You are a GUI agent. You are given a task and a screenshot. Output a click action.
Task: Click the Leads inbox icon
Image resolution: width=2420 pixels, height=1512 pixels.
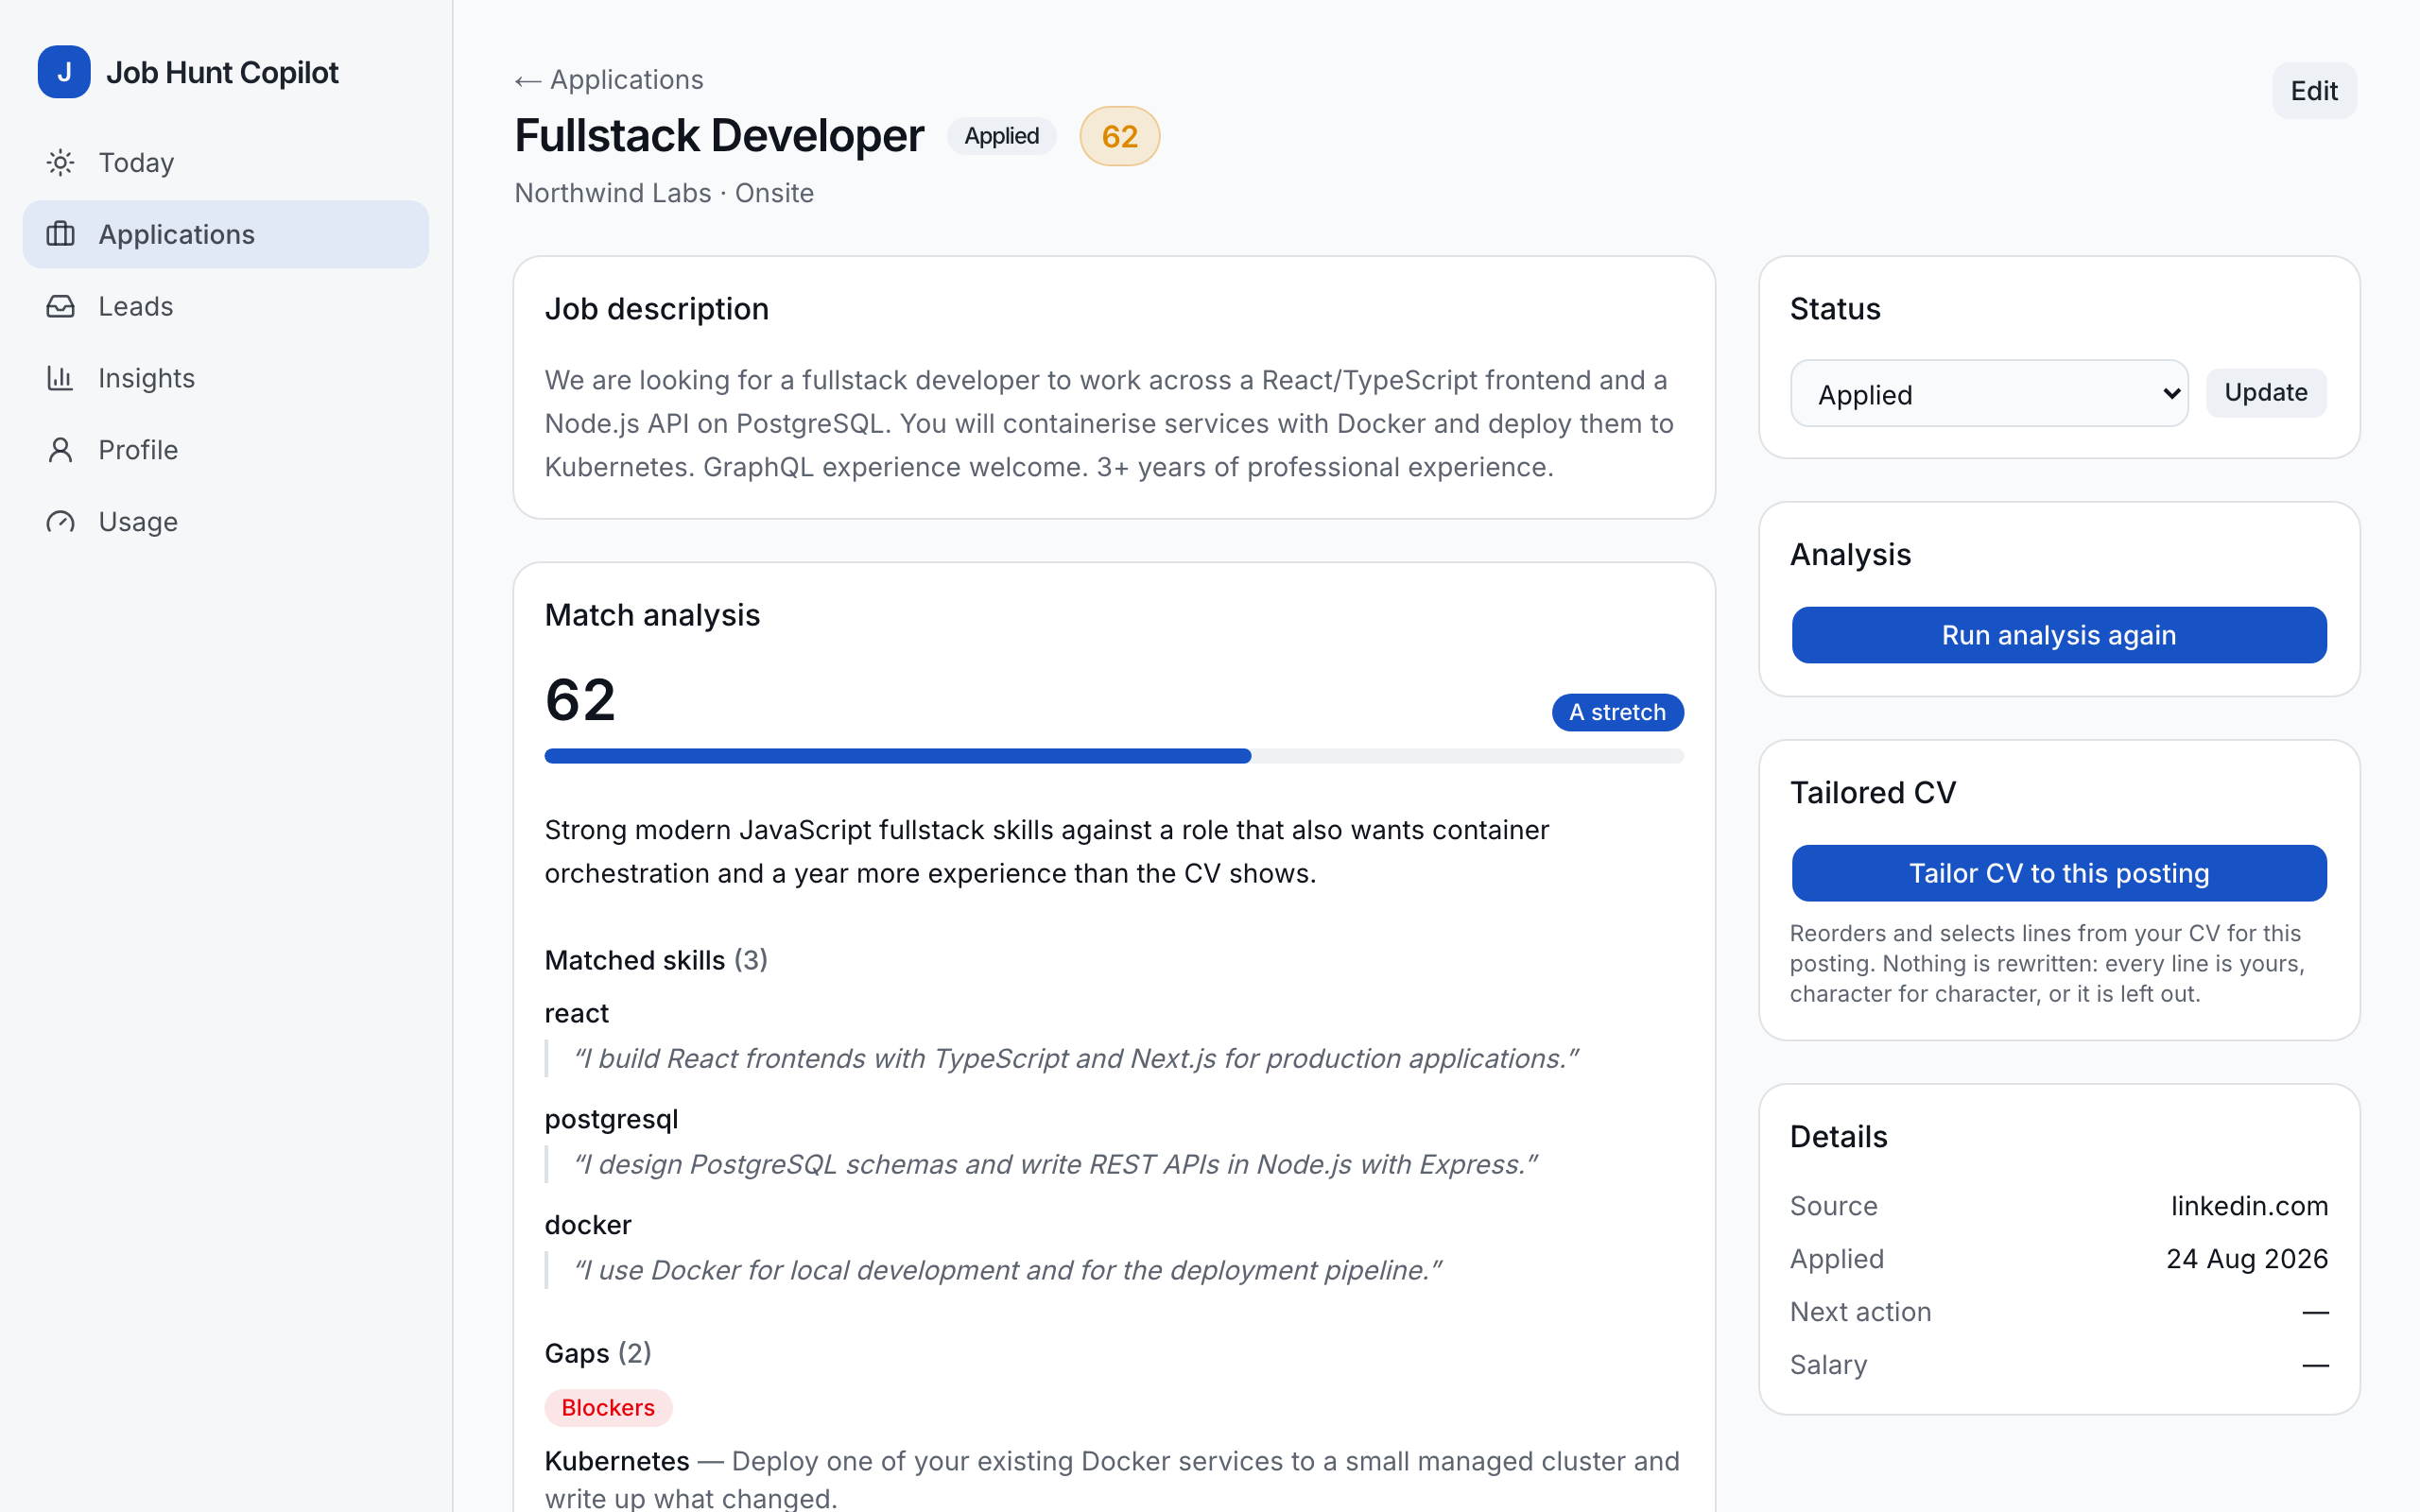[61, 306]
